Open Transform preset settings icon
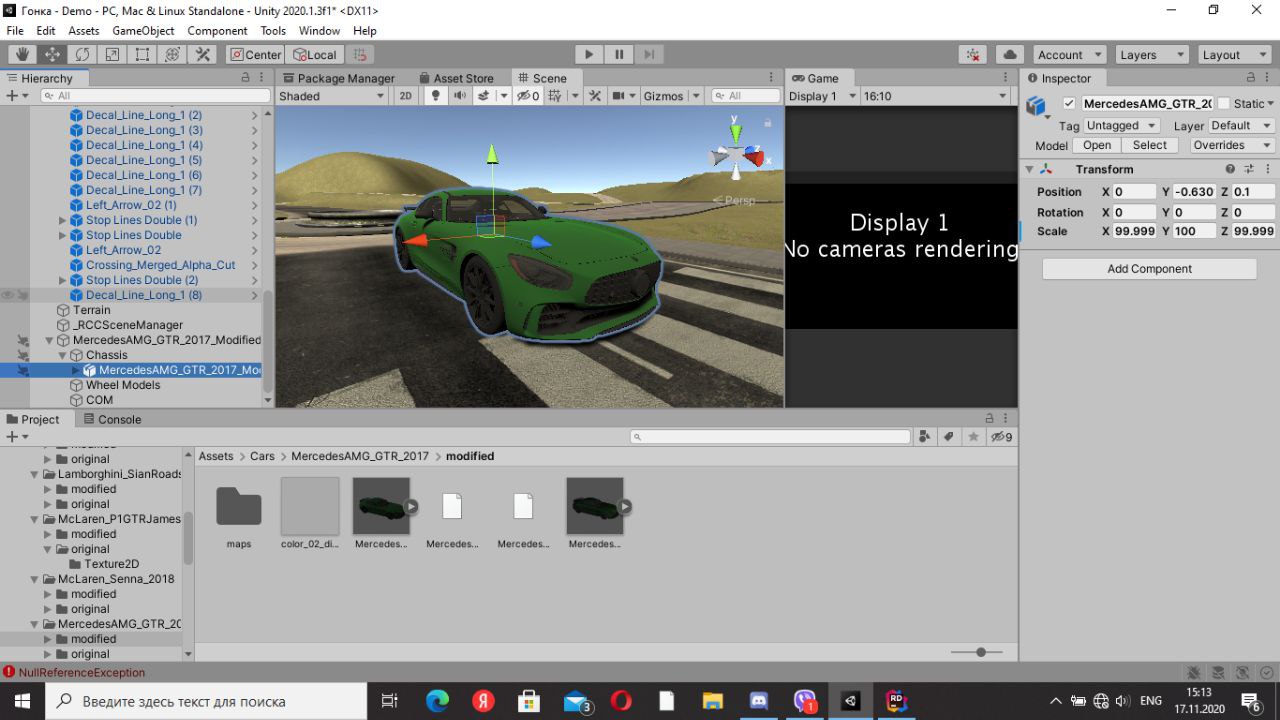 [1249, 169]
